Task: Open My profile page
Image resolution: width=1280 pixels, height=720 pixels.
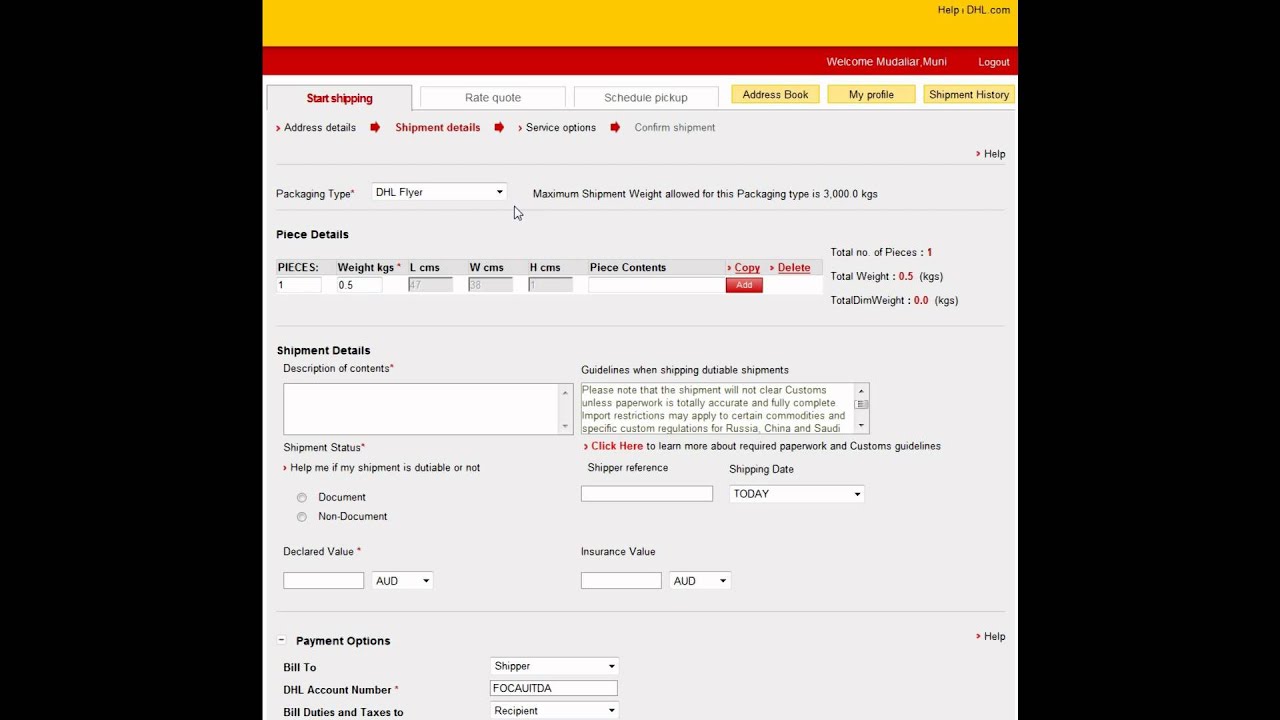Action: [871, 94]
